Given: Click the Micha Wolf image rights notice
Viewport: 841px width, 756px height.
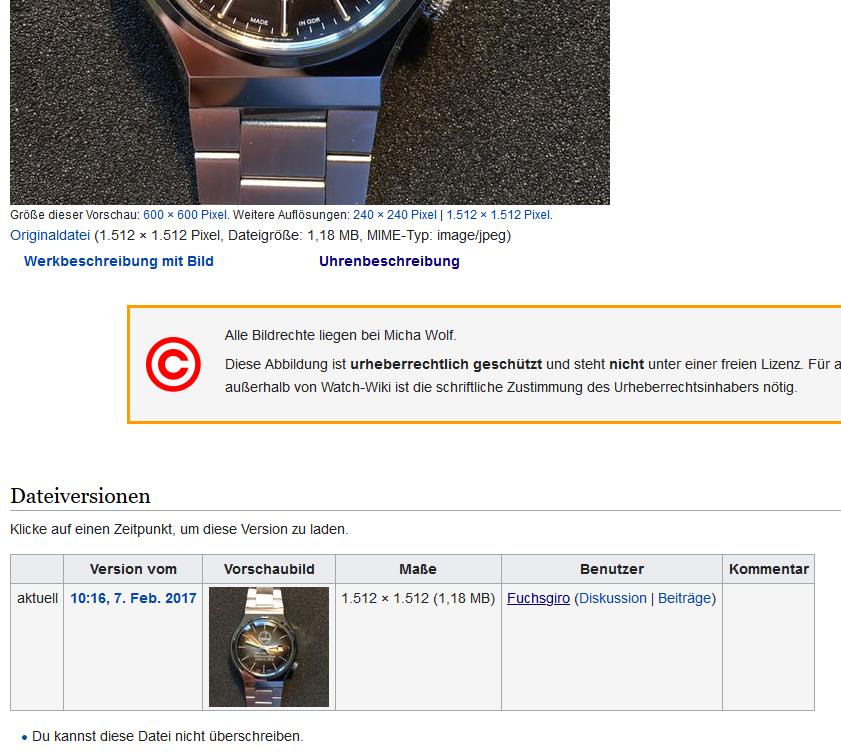Looking at the screenshot, I should coord(340,336).
